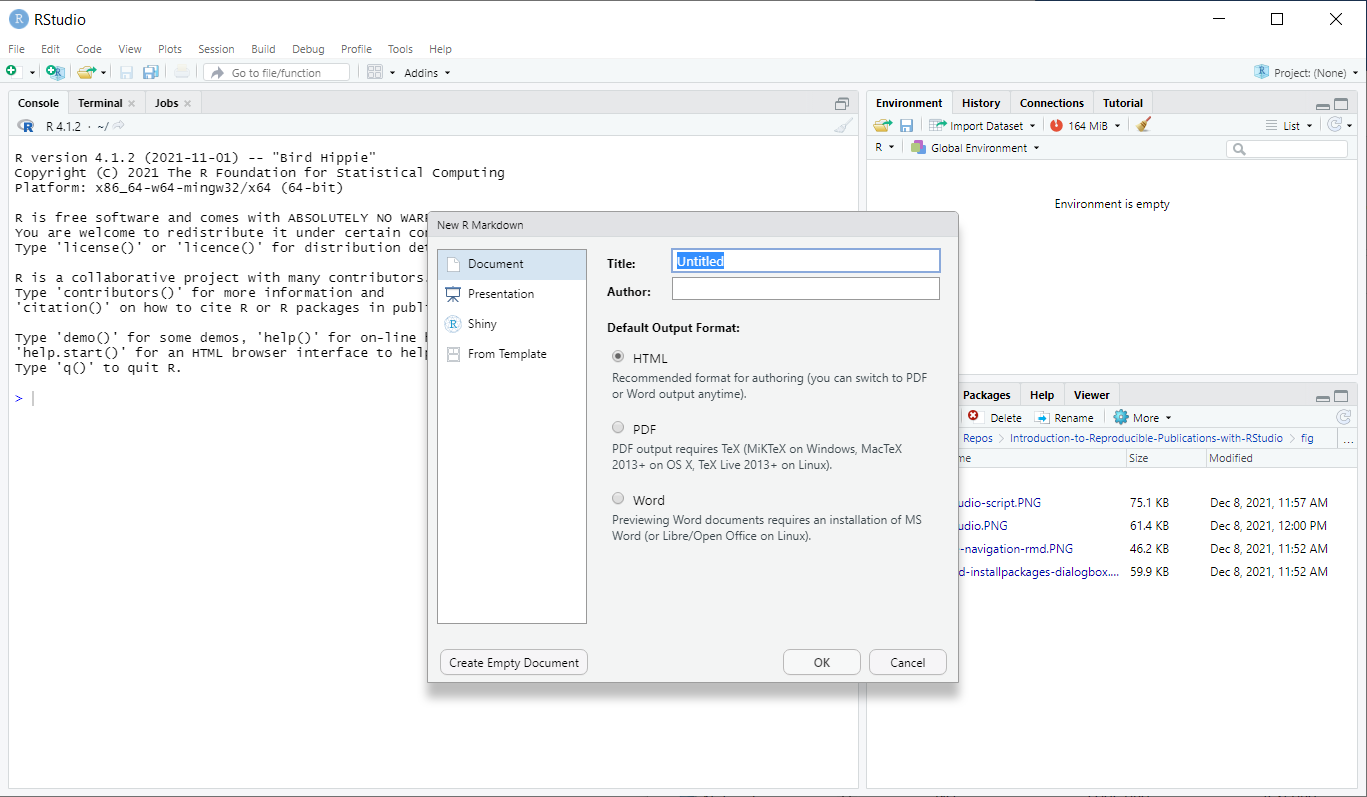Select From Template in the dialog list
This screenshot has width=1367, height=797.
point(512,354)
